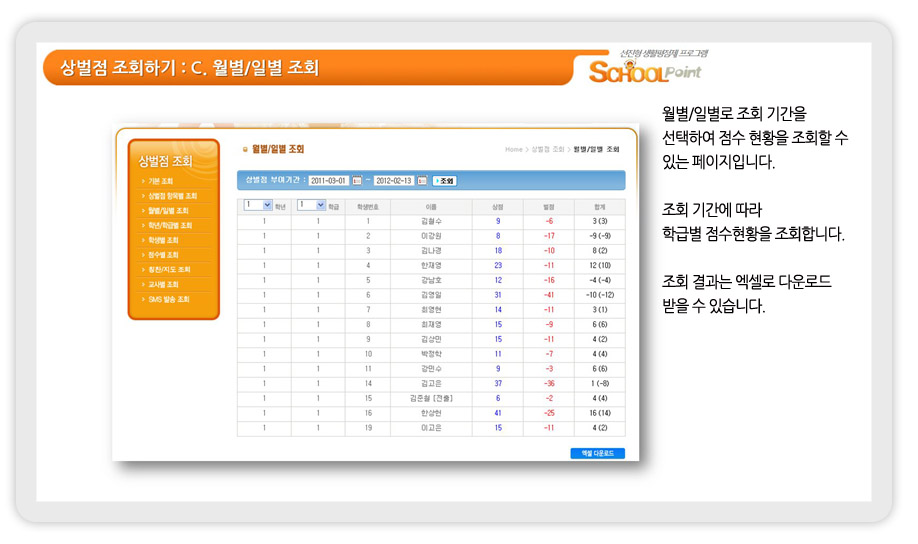Image resolution: width=918 pixels, height=544 pixels.
Task: Open 상벌점 항목별 조회 in sidebar
Action: click(172, 196)
